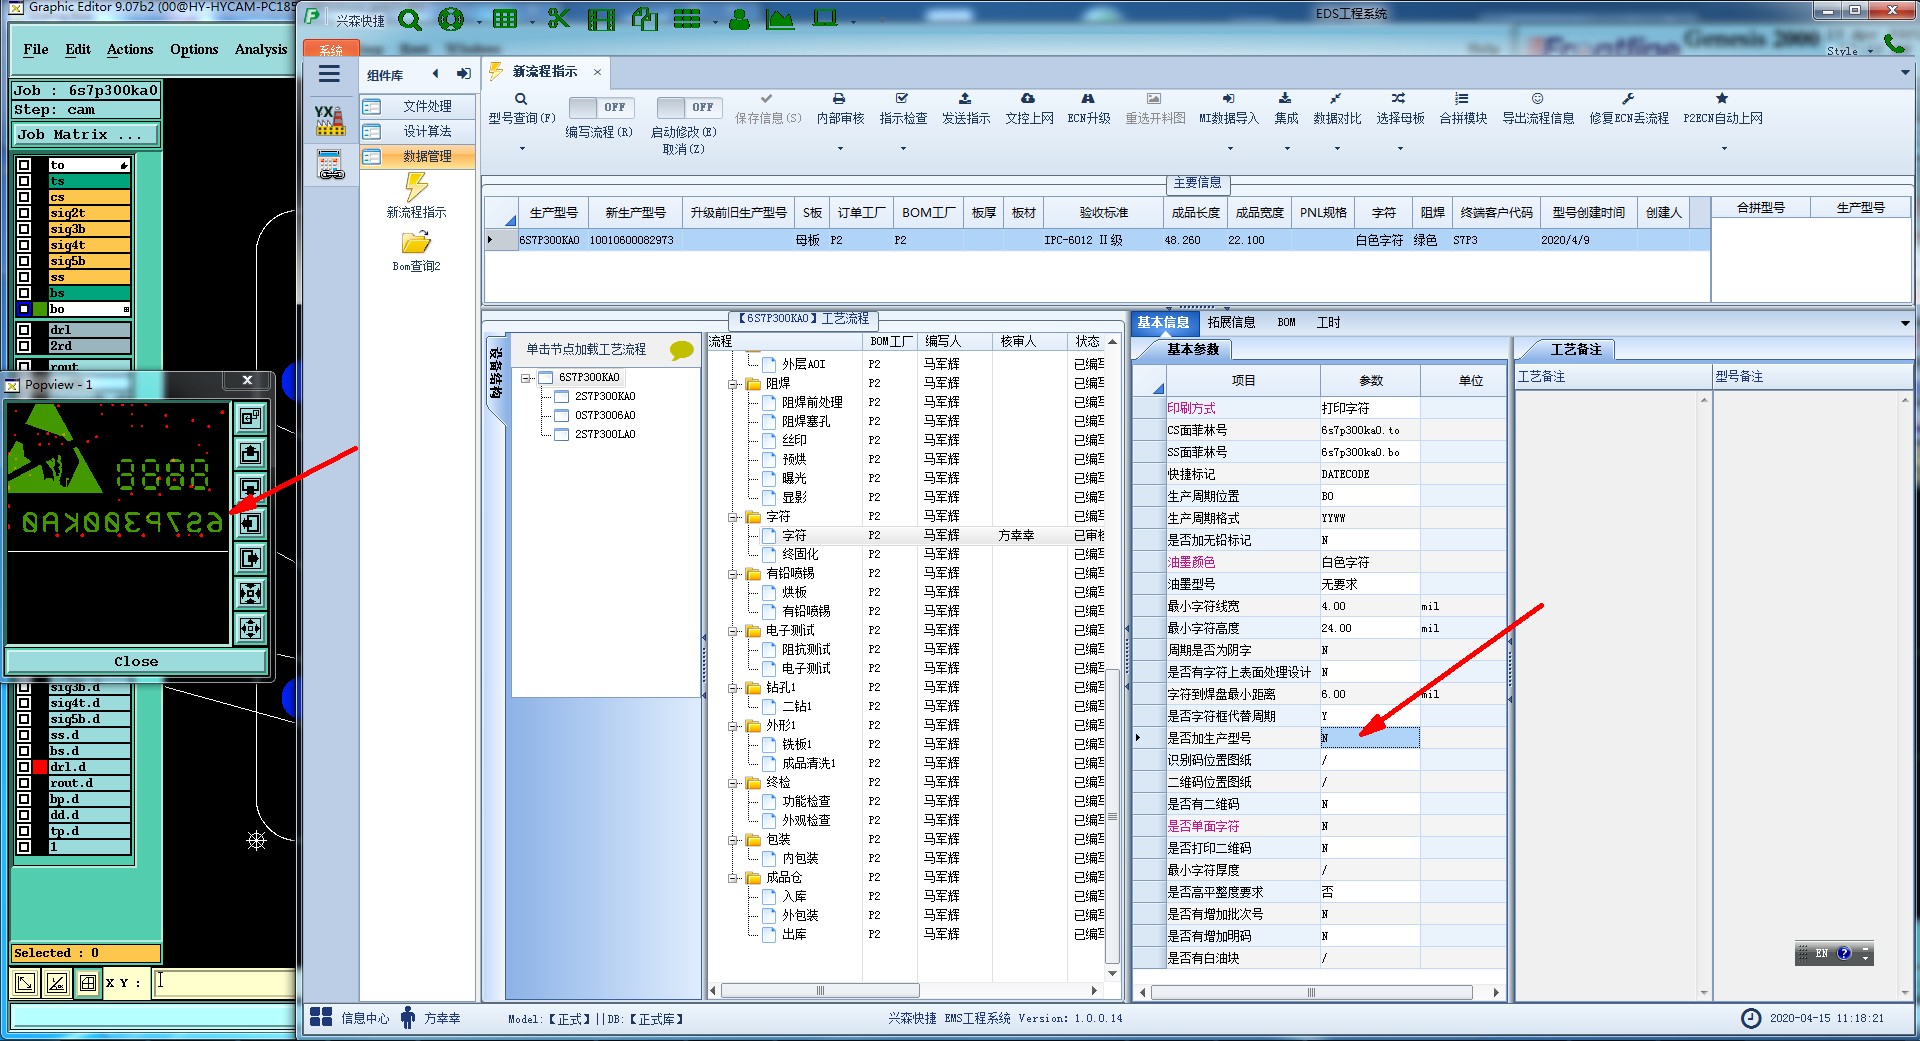Open the 型号查询(F) dropdown arrow
The image size is (1920, 1041).
522,149
